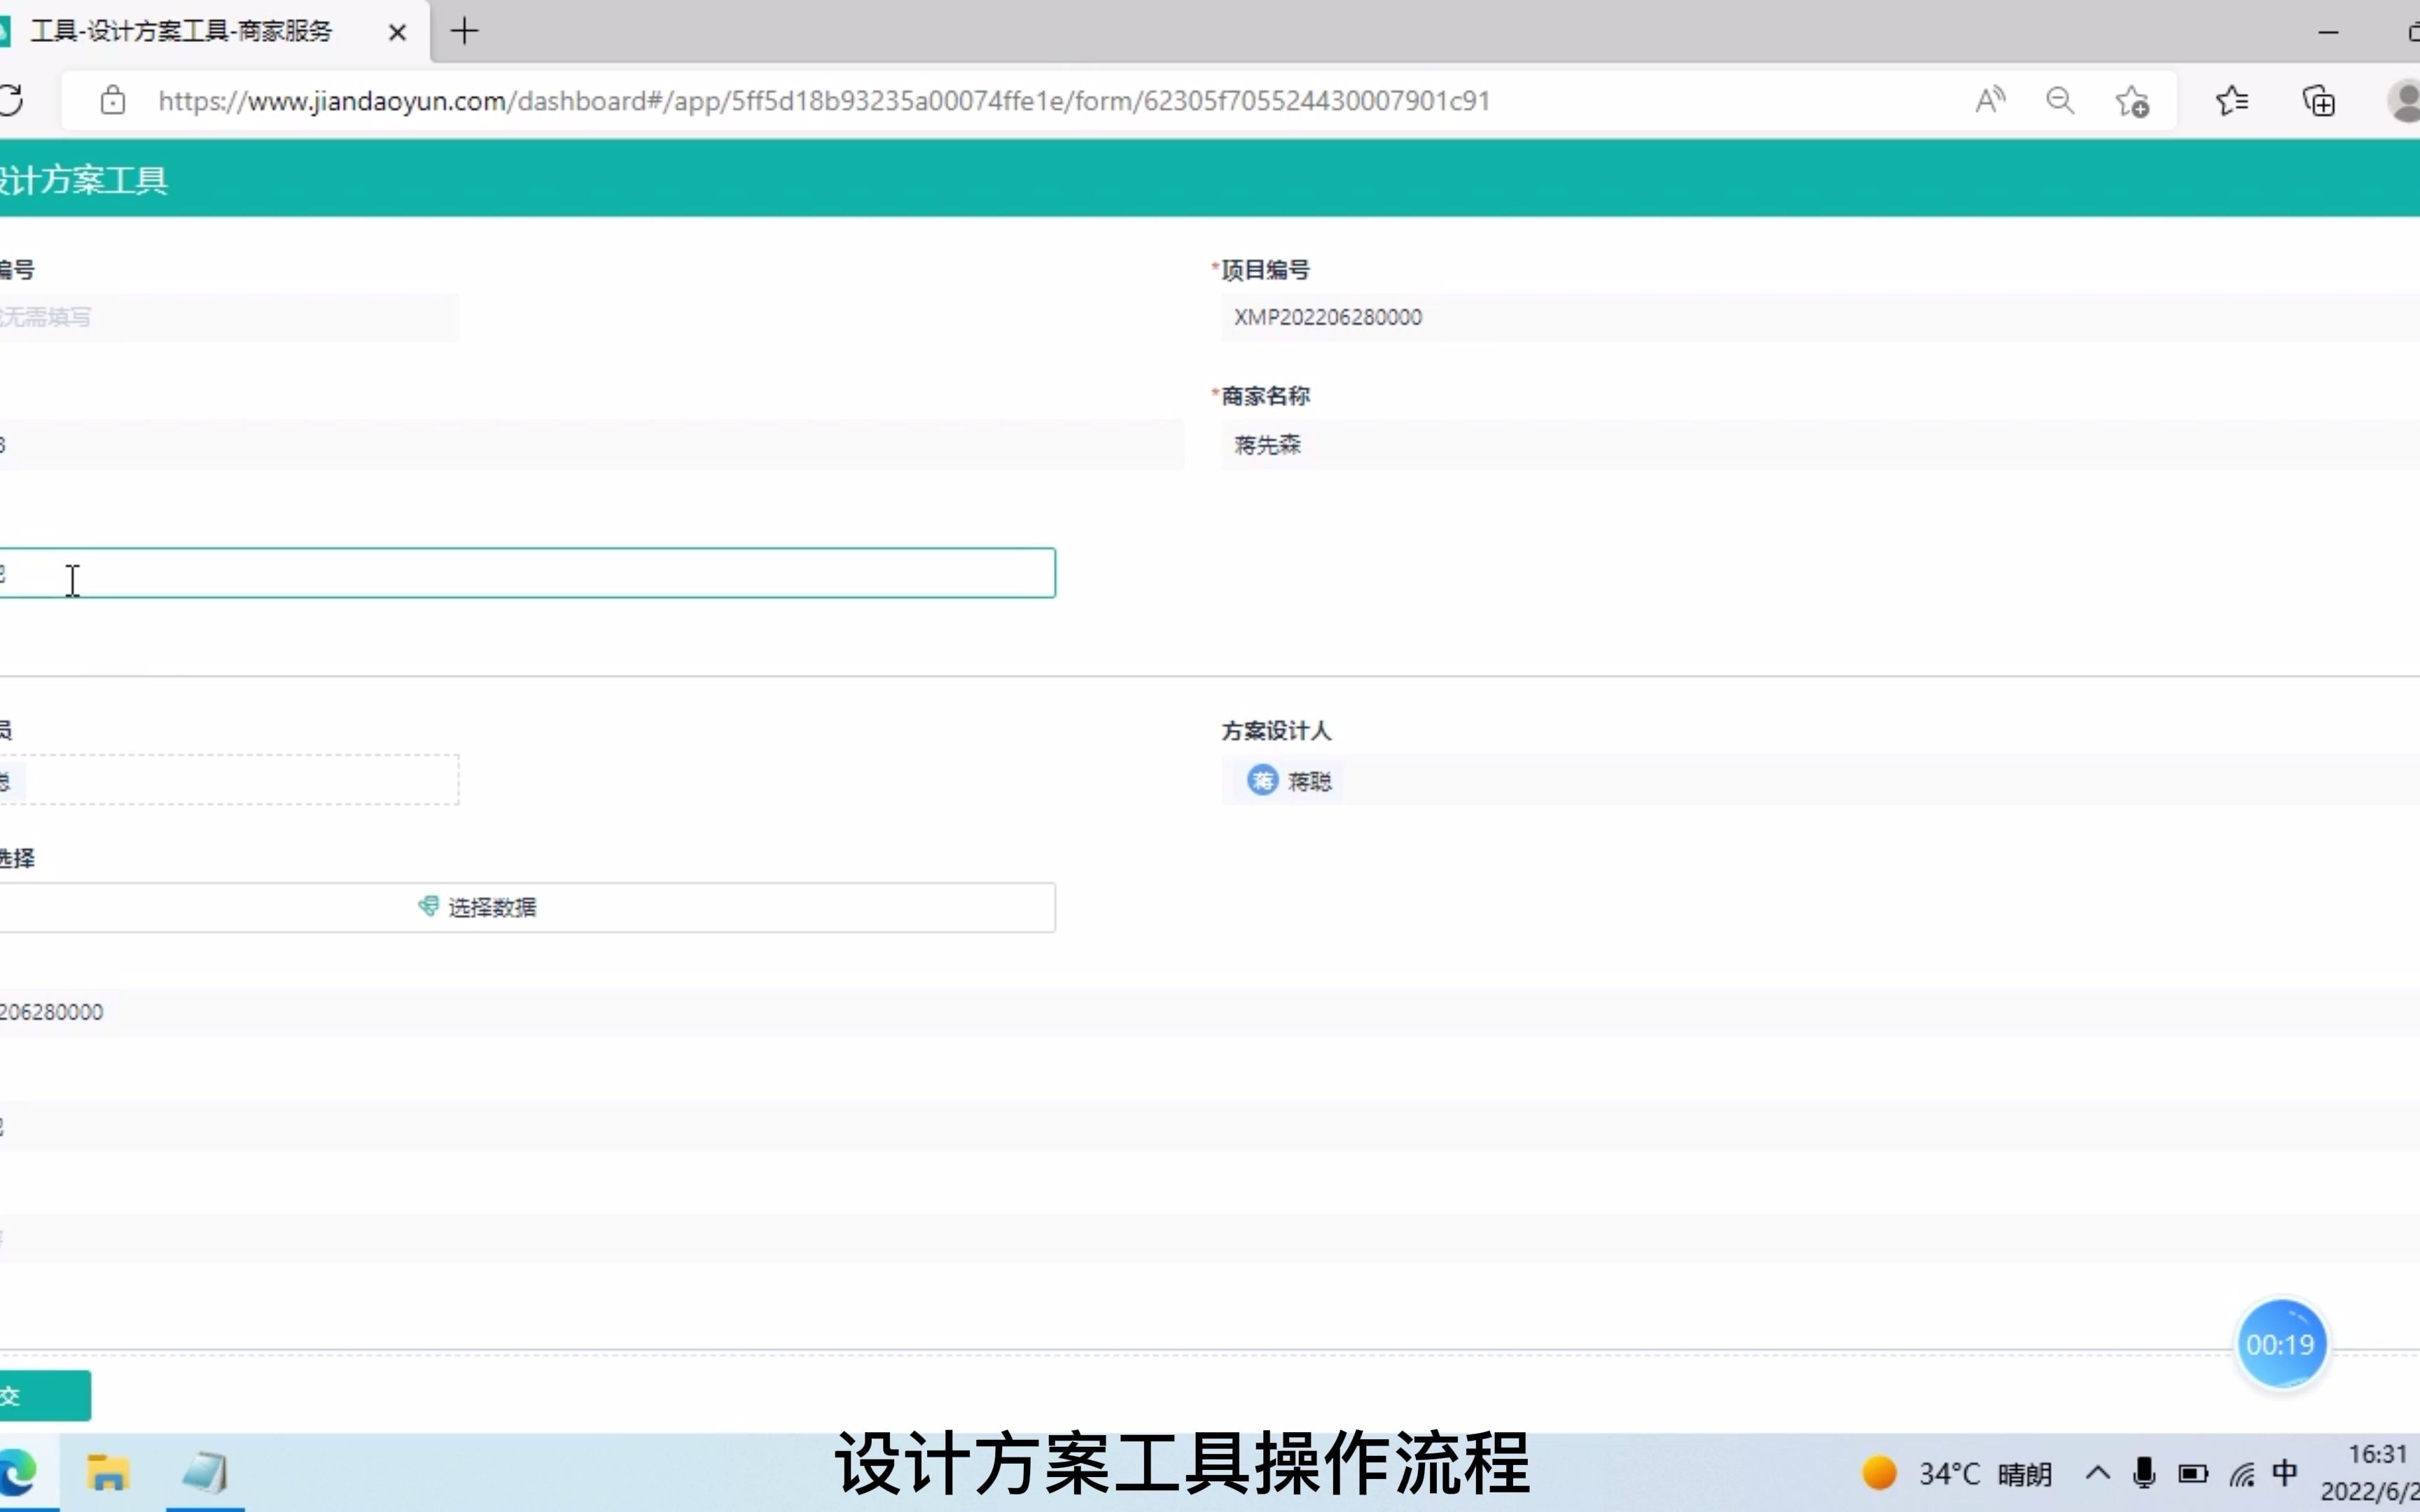
Task: Open Read Aloud icon in address bar
Action: coord(1990,101)
